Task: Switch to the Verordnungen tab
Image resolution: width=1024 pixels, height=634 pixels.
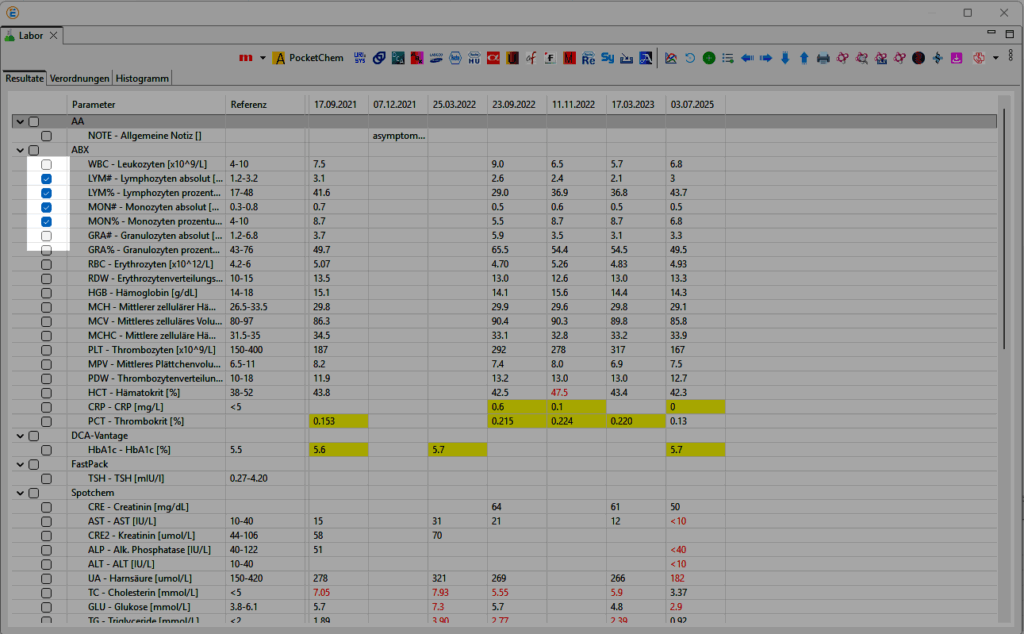Action: pyautogui.click(x=80, y=77)
